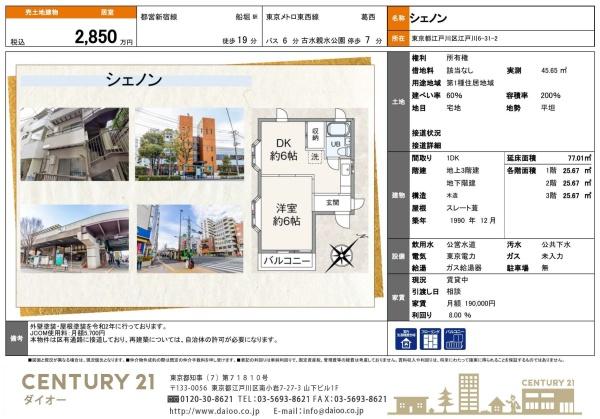This screenshot has height=419, width=600.
Task: Open the orange brick tower photo
Action: (188, 143)
